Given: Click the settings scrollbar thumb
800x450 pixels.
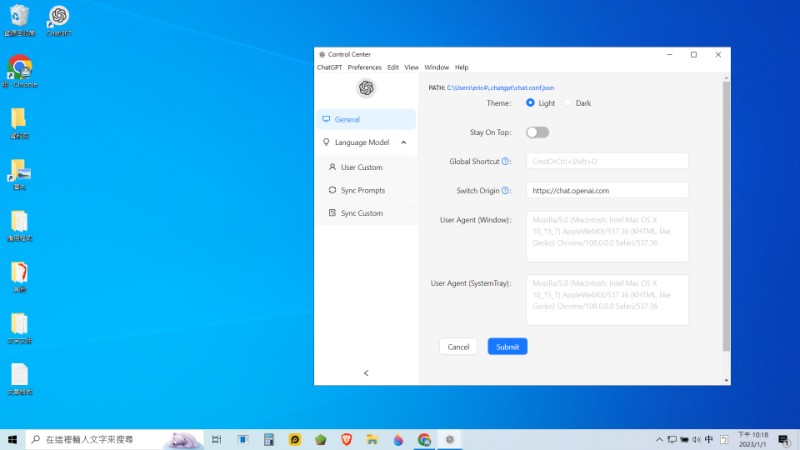Looking at the screenshot, I should pyautogui.click(x=726, y=216).
